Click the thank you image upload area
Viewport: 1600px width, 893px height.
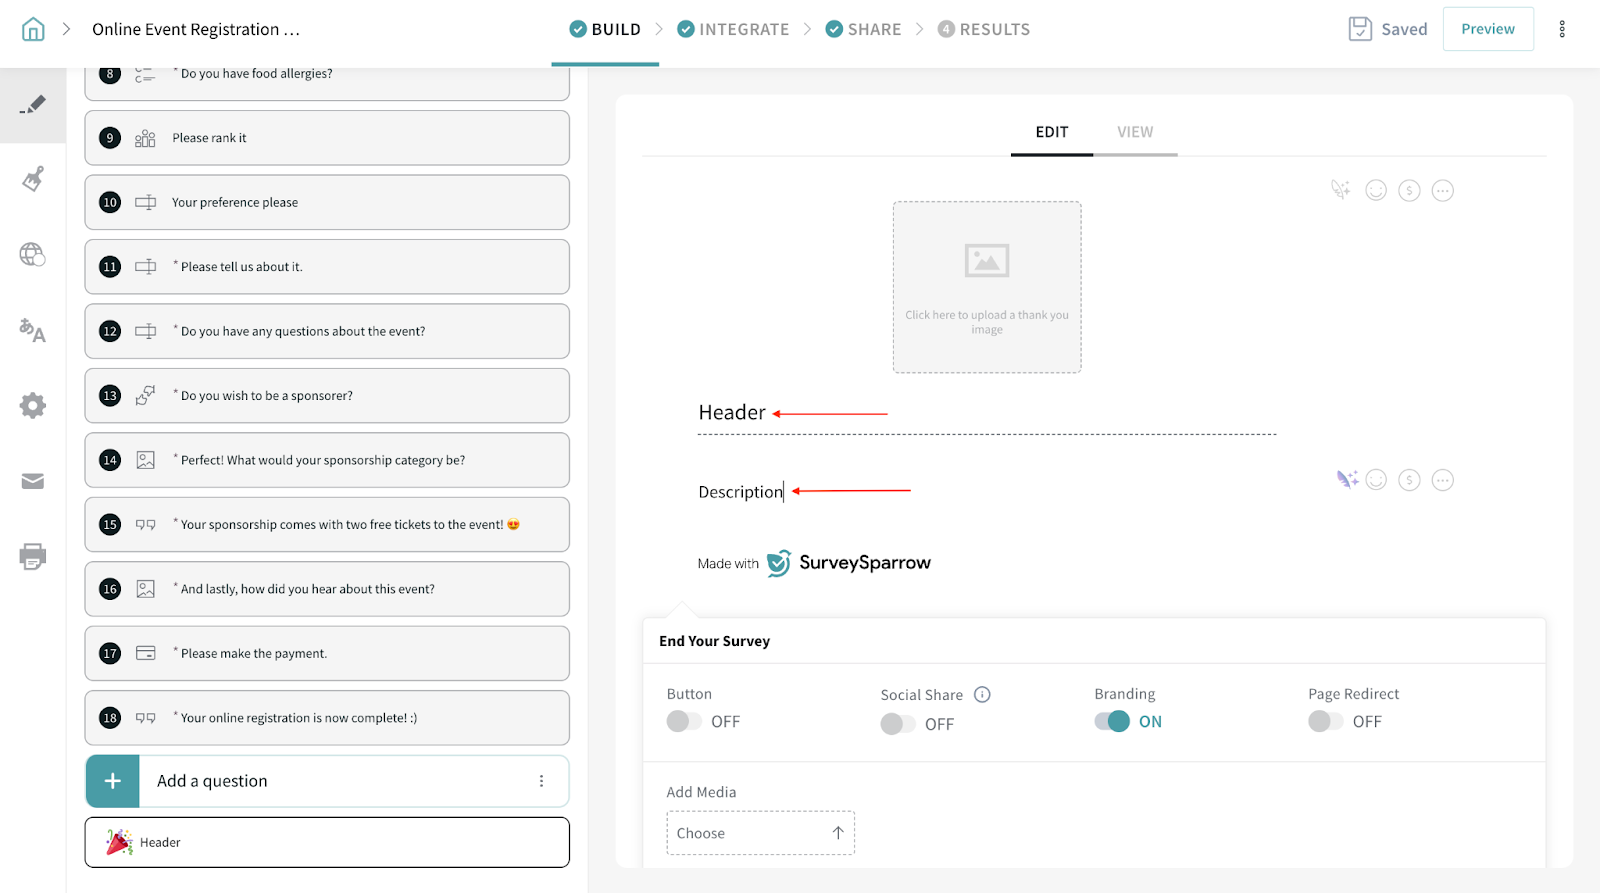pos(986,287)
